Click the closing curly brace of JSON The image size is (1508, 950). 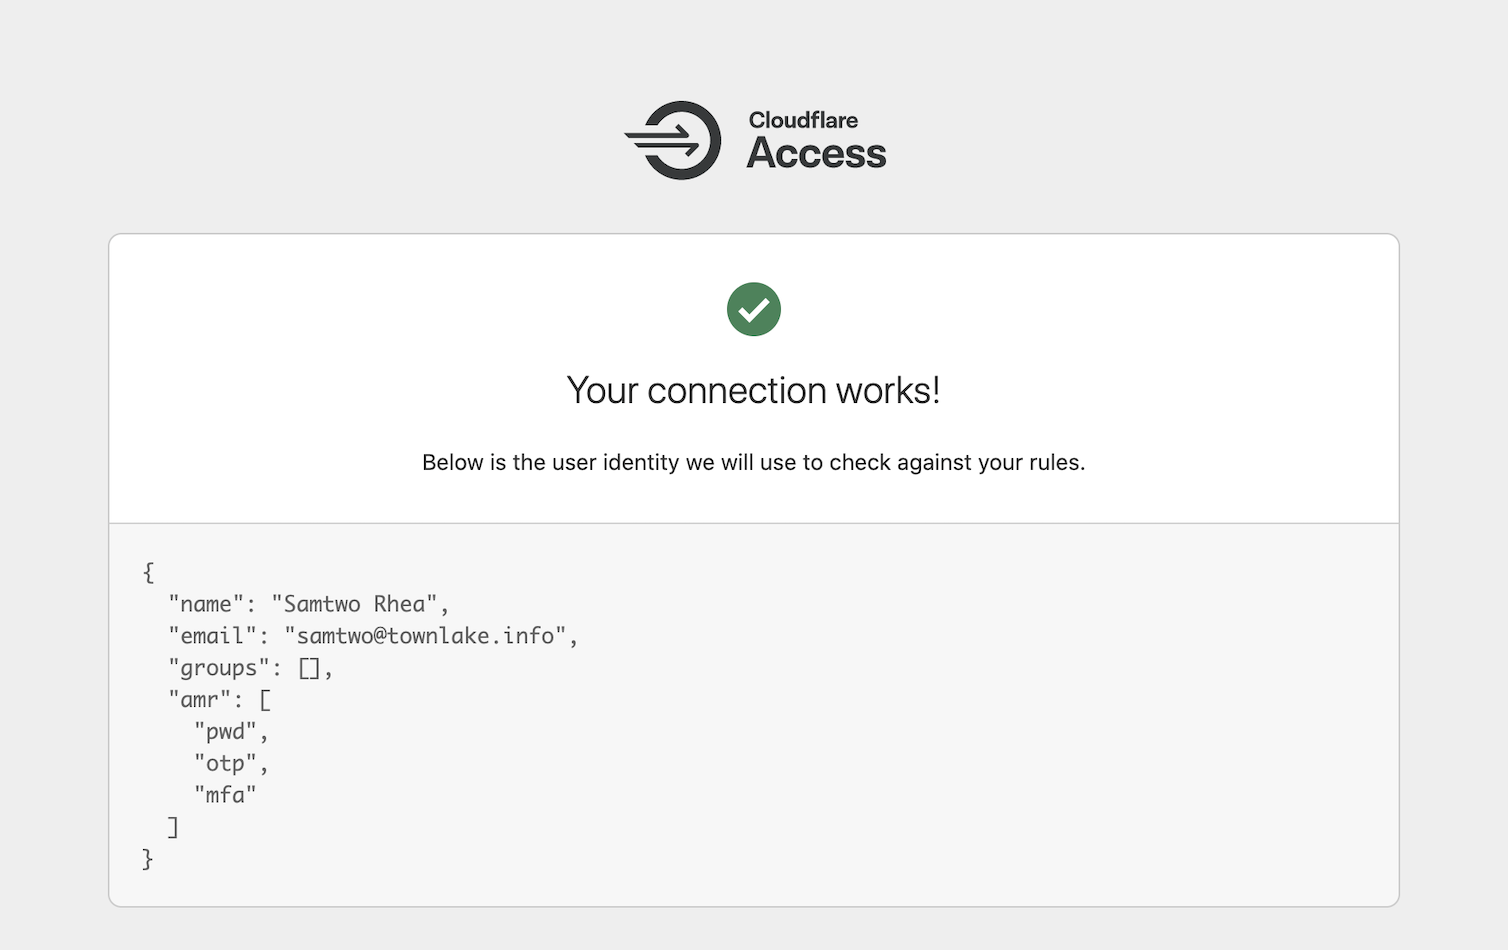(148, 859)
